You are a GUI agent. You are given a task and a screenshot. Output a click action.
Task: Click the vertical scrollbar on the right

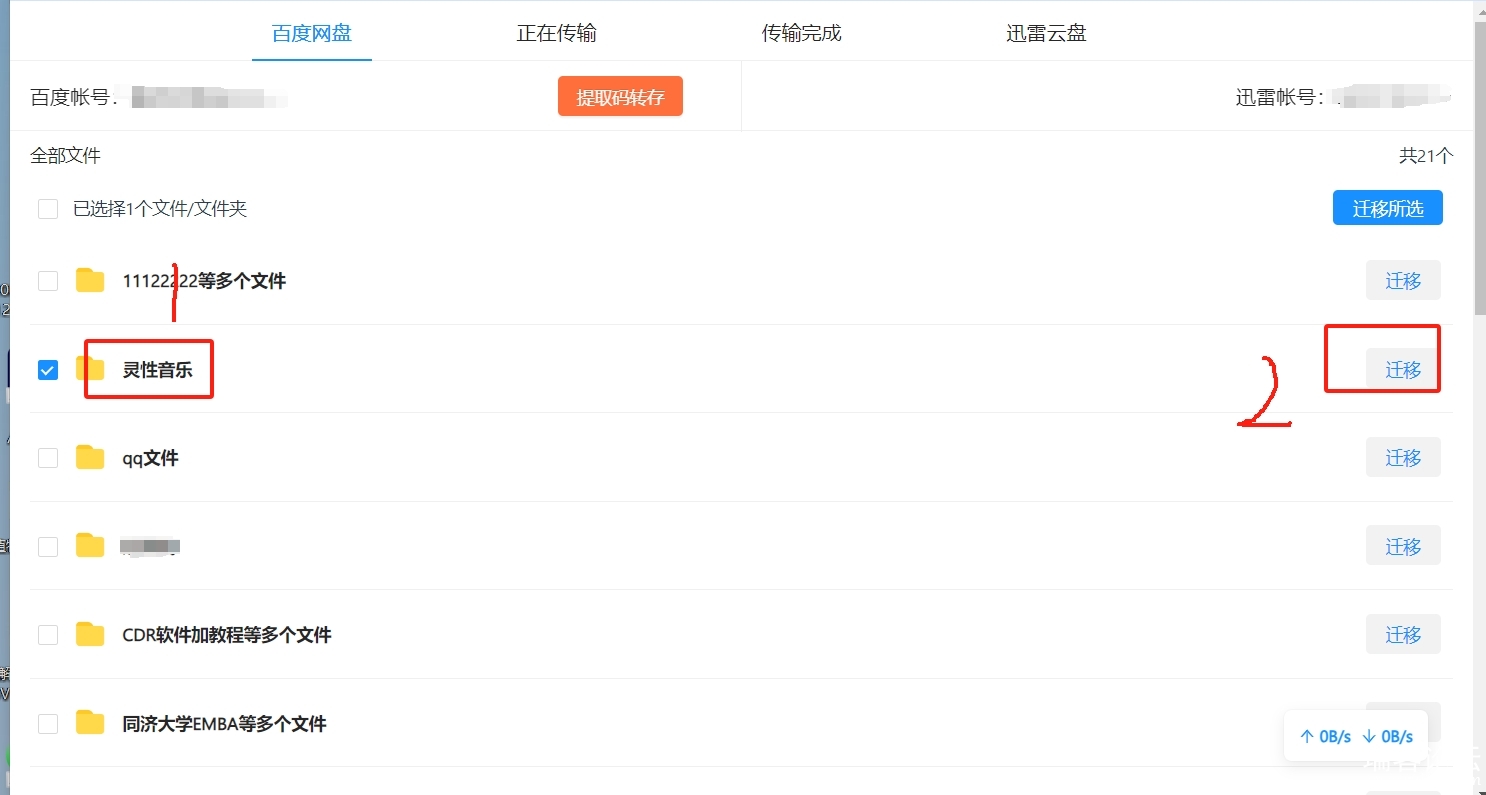[x=1479, y=170]
